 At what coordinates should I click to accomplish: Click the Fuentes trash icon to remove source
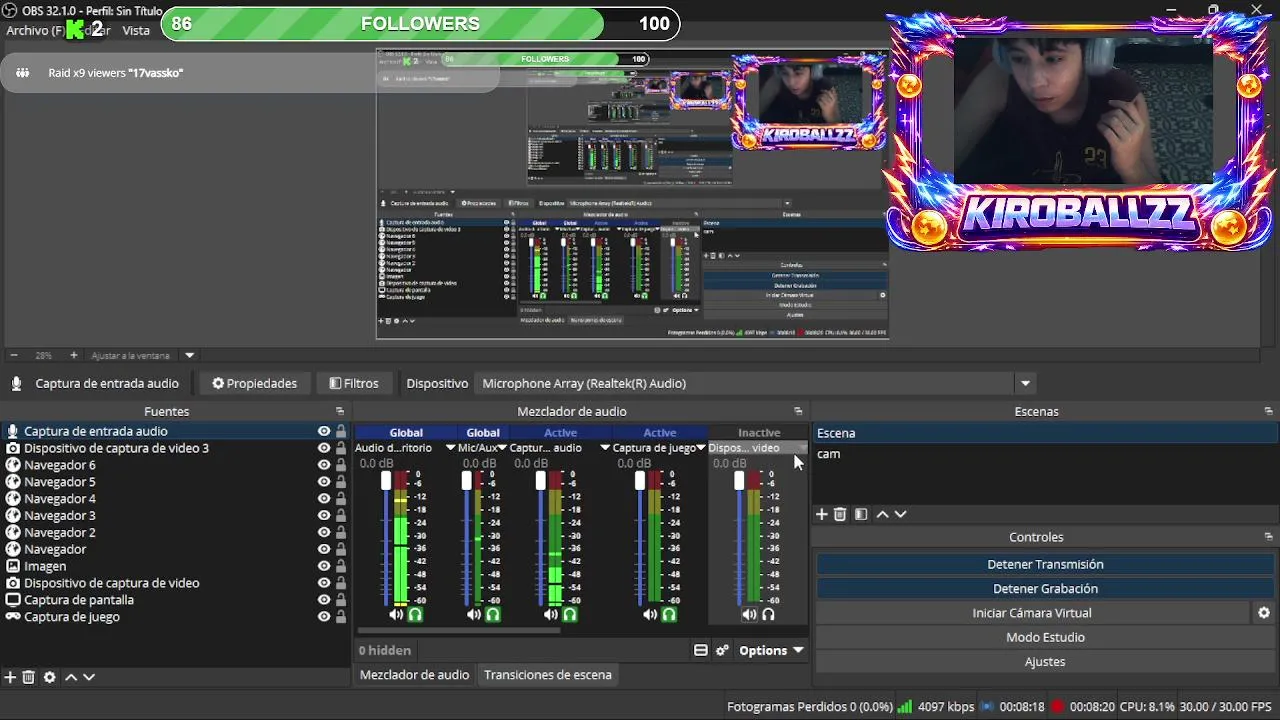[x=29, y=677]
